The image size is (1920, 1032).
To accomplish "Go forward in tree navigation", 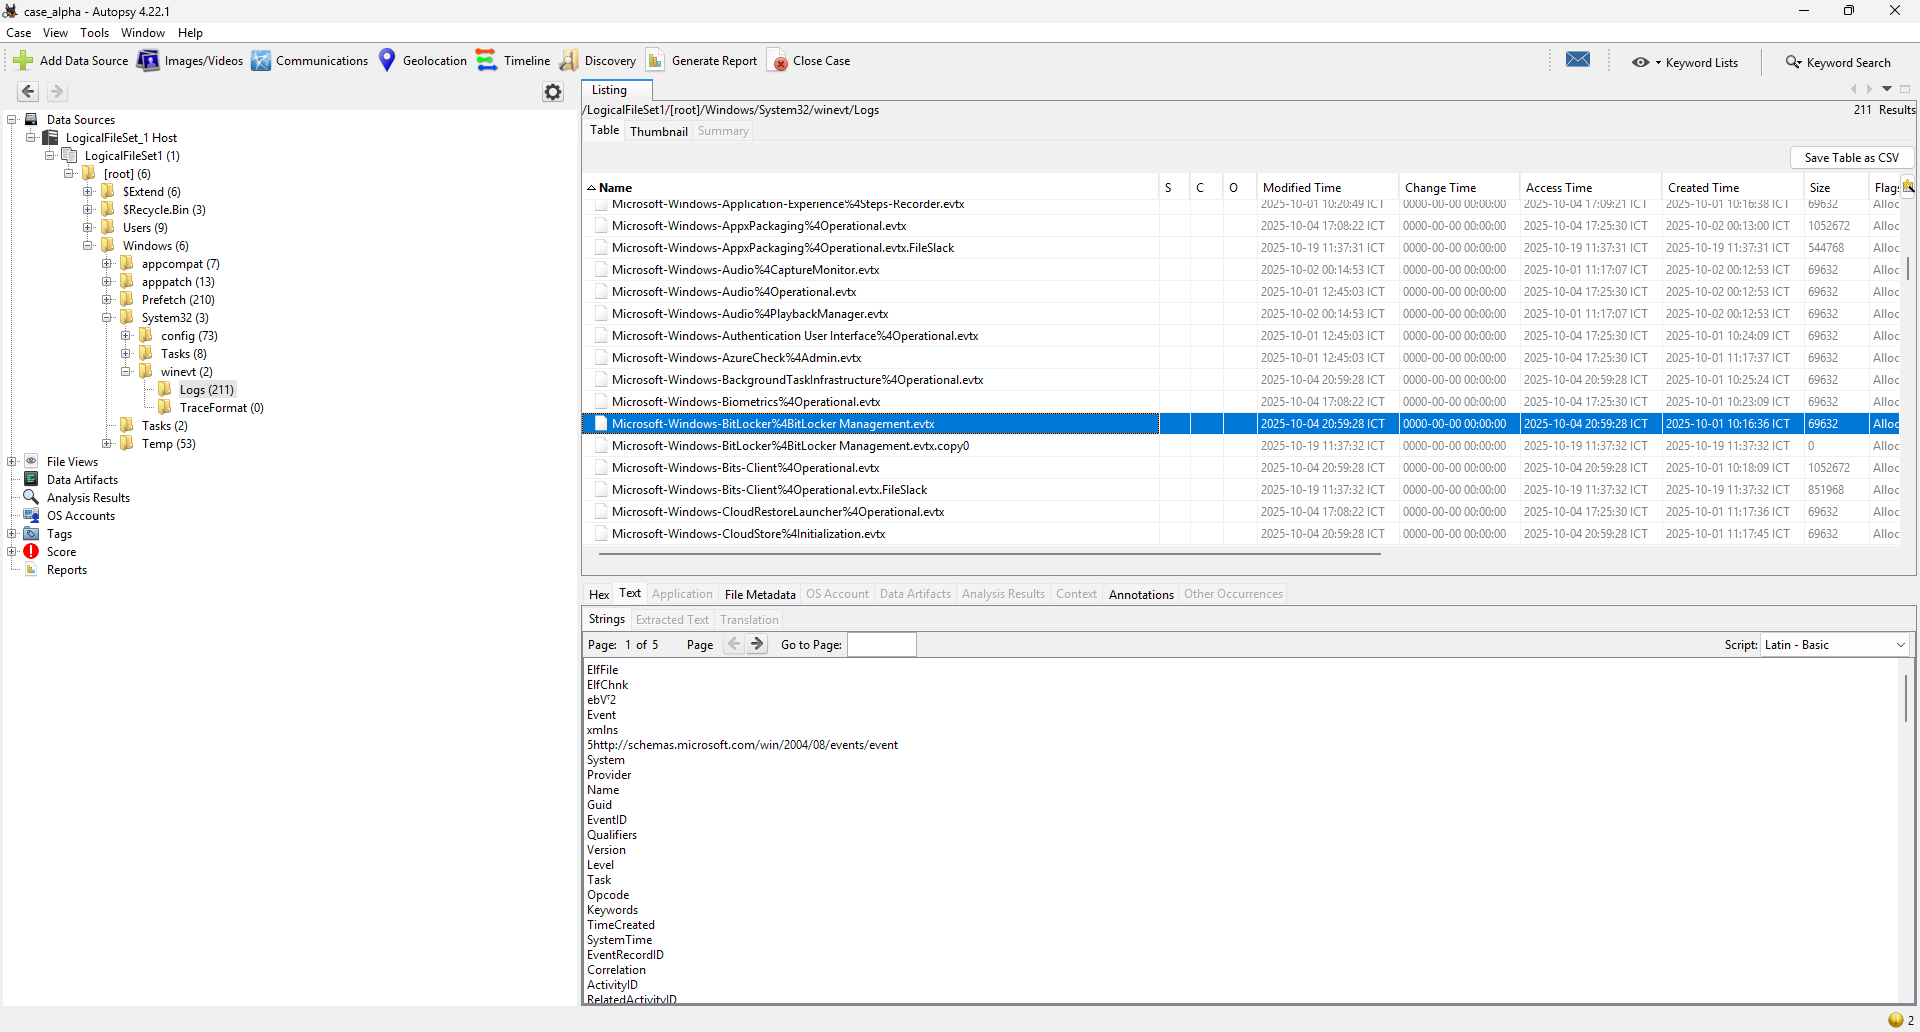I will 57,92.
